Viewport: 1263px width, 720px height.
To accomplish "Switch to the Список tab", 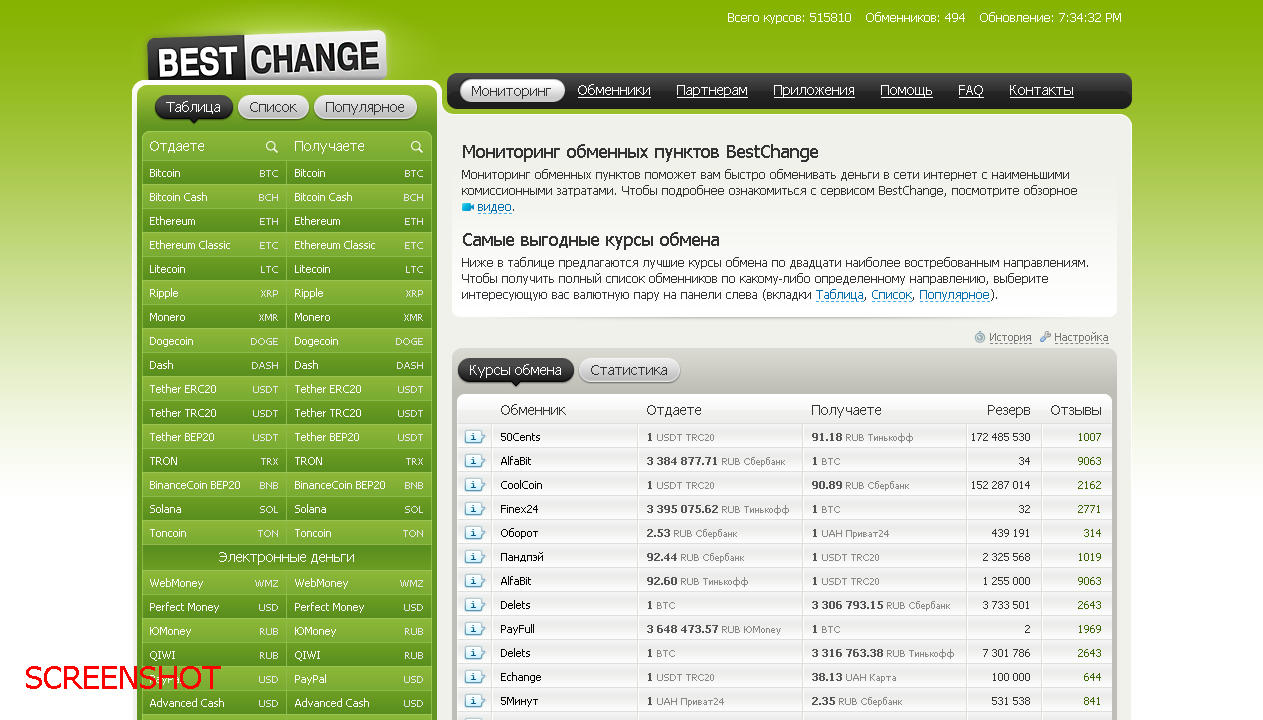I will 273,107.
